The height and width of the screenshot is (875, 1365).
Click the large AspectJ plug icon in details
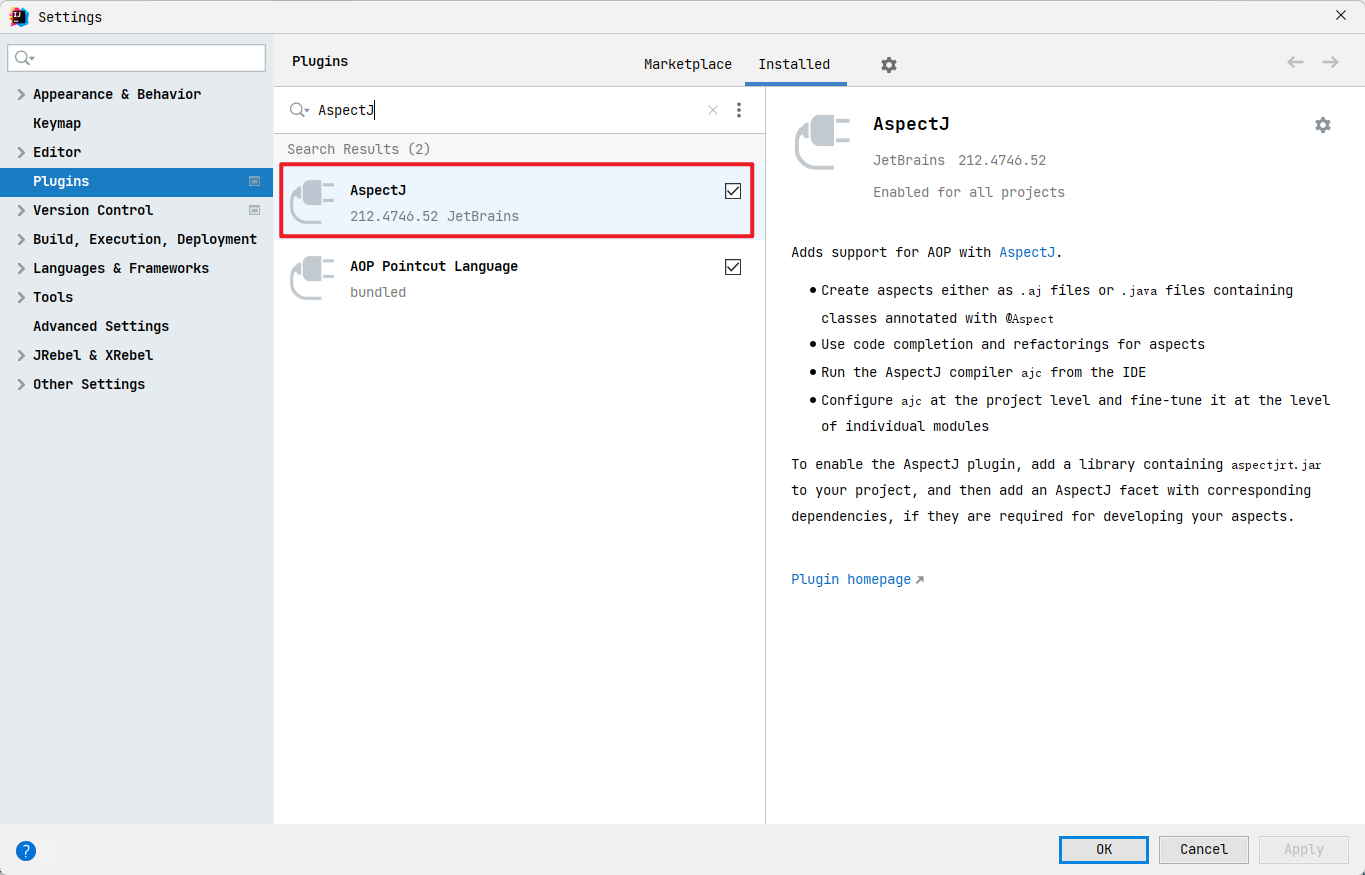point(822,142)
